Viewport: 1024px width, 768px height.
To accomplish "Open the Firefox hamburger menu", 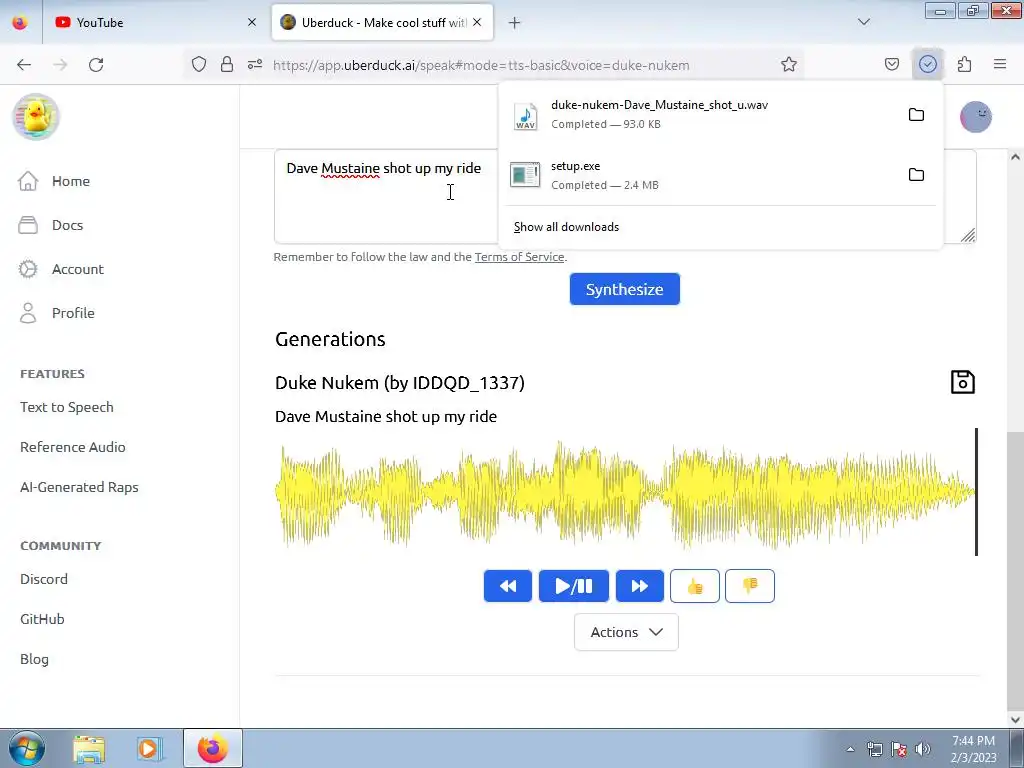I will pyautogui.click(x=1000, y=64).
